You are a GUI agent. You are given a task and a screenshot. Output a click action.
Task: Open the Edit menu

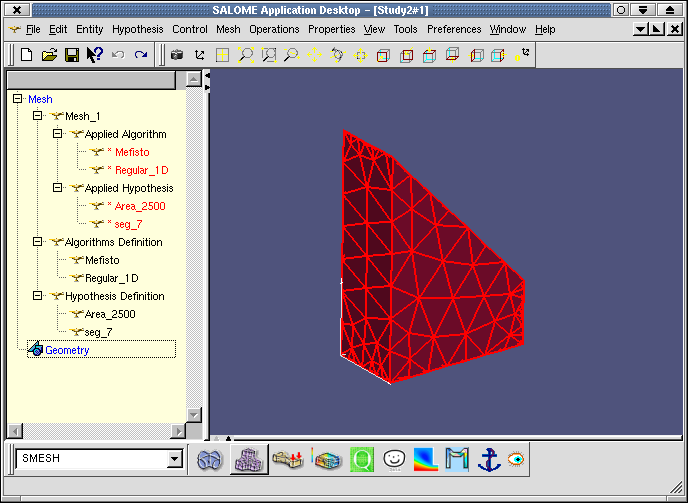coord(58,29)
